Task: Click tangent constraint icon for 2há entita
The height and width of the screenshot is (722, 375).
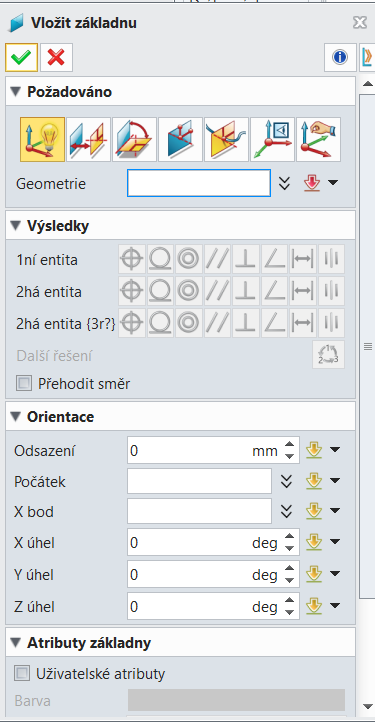Action: (x=160, y=291)
